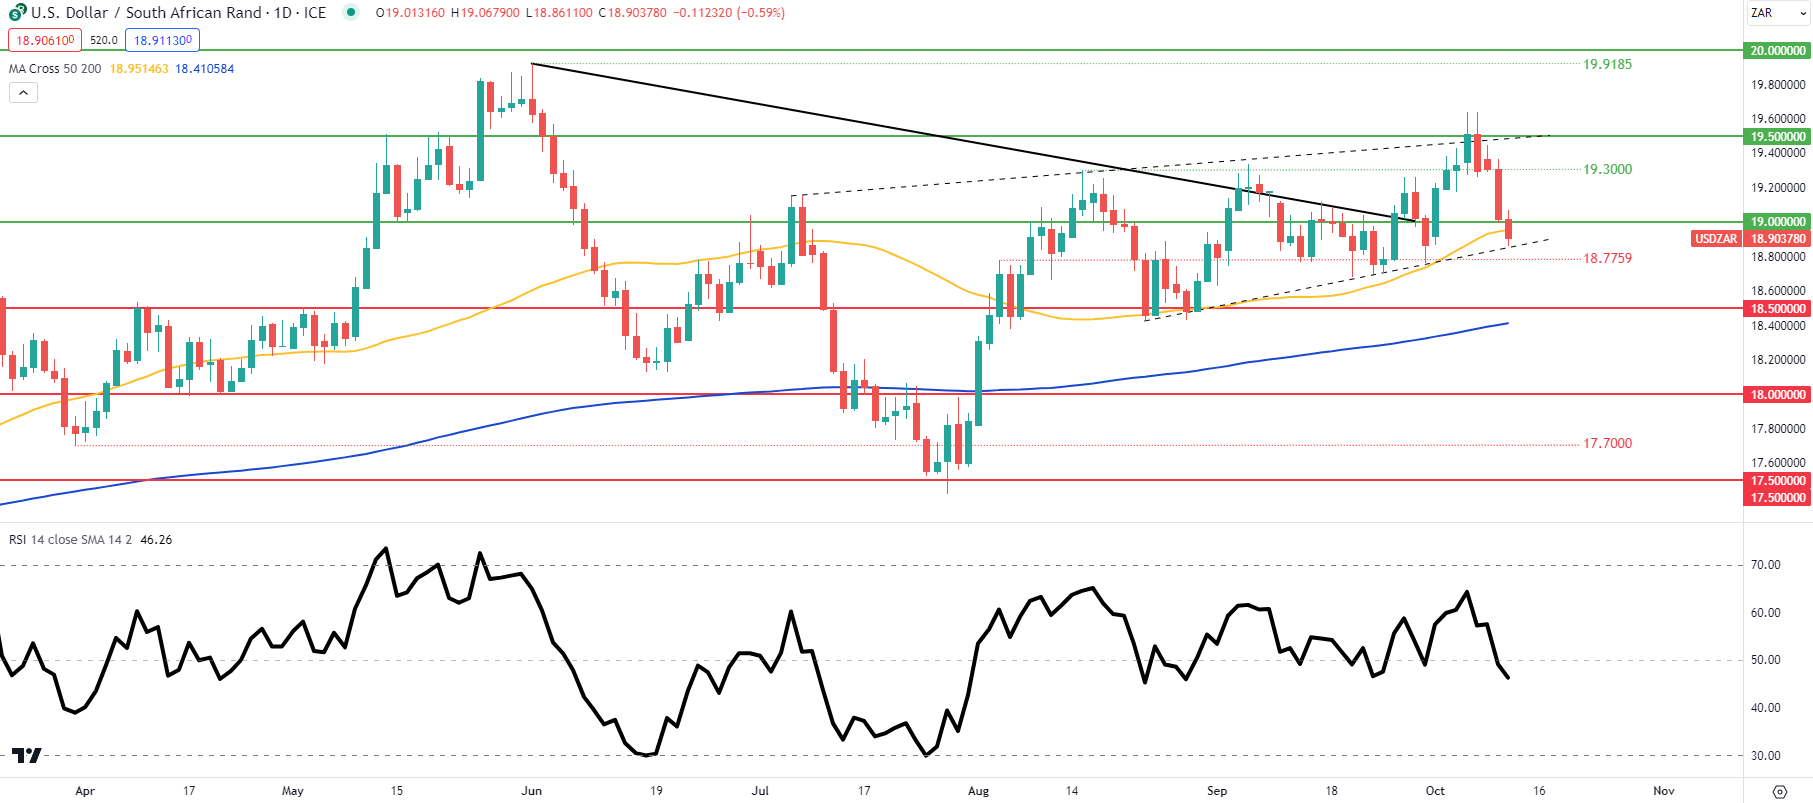Open chart settings gear on time axis

pyautogui.click(x=1779, y=791)
